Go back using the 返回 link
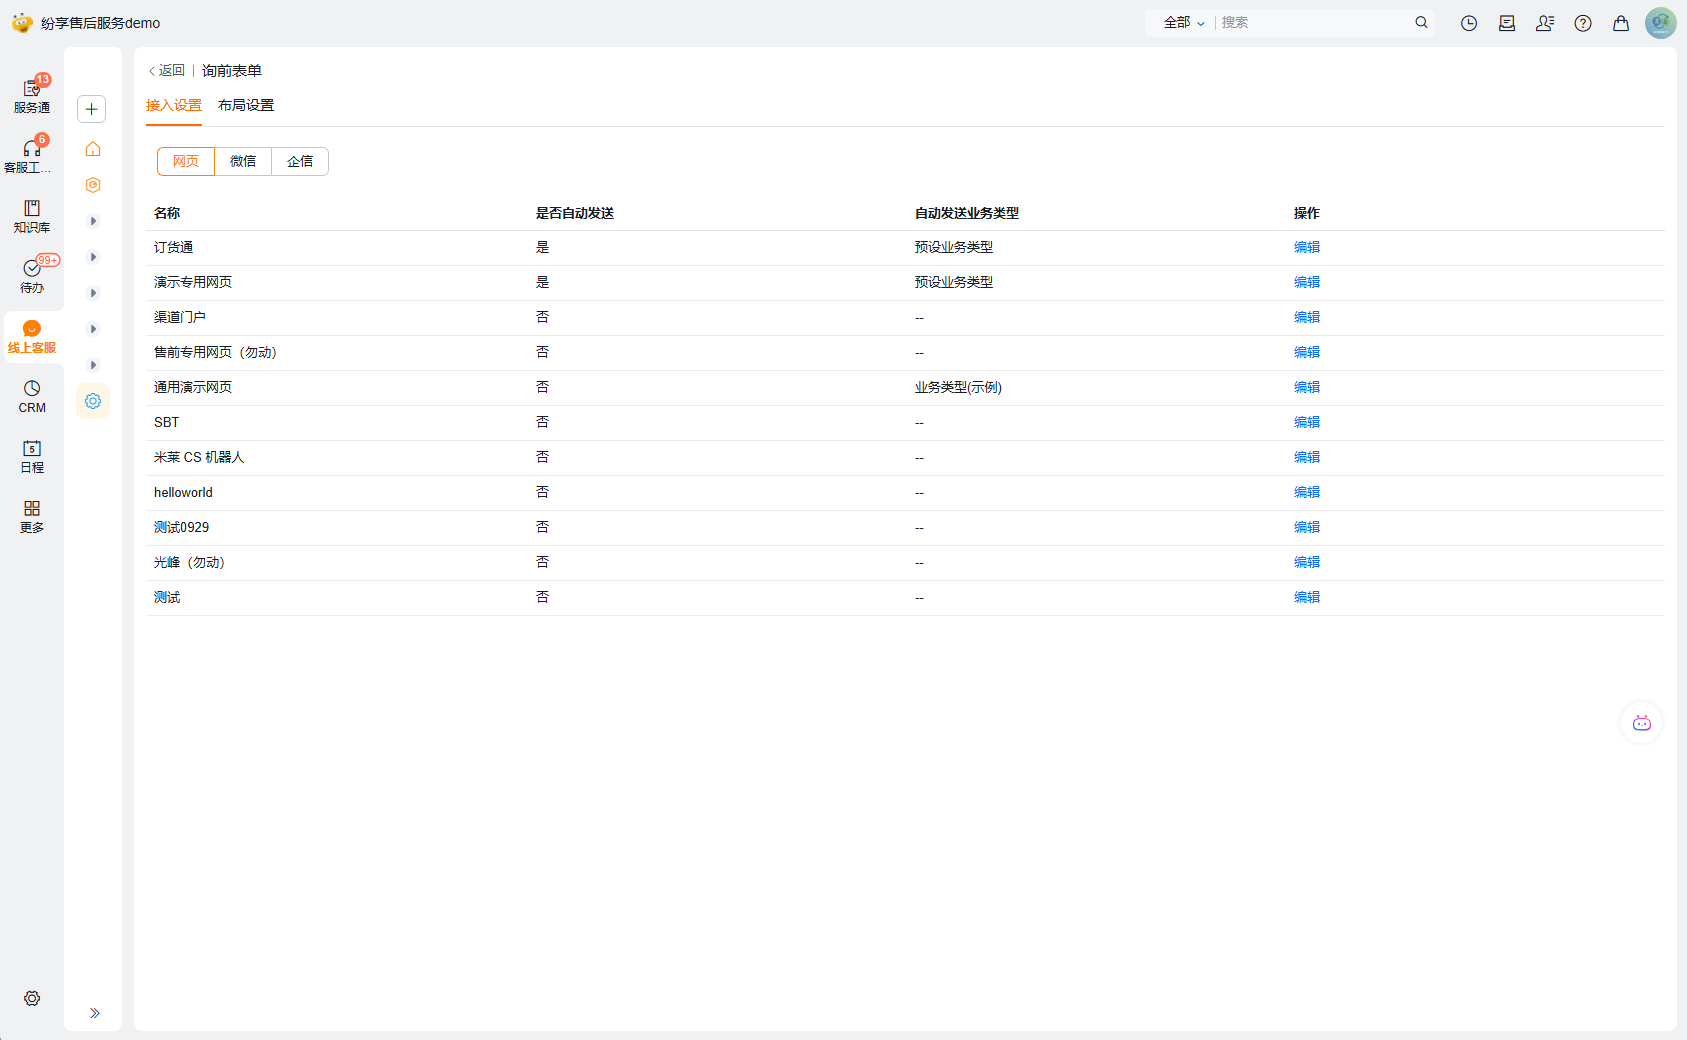 point(167,71)
